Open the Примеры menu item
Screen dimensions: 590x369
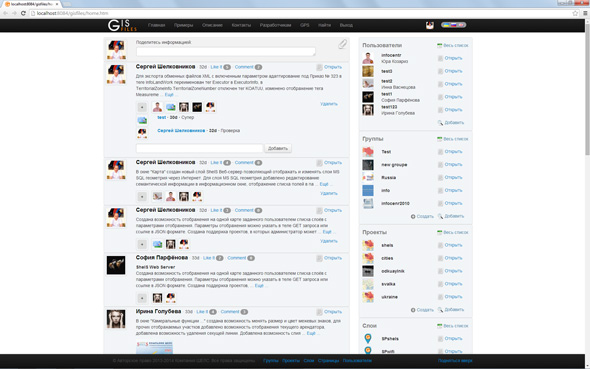pyautogui.click(x=184, y=25)
